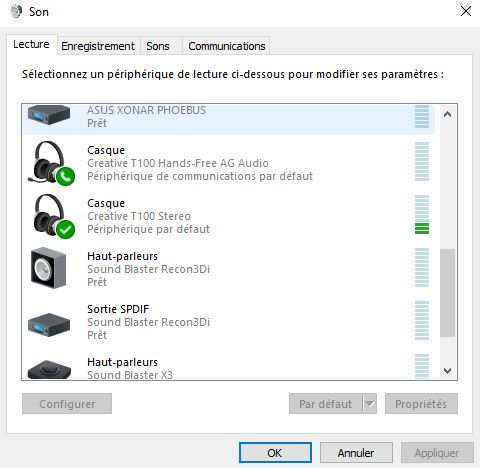Viewport: 480px width, 468px height.
Task: Open the Enregistrement tab
Action: pos(98,46)
